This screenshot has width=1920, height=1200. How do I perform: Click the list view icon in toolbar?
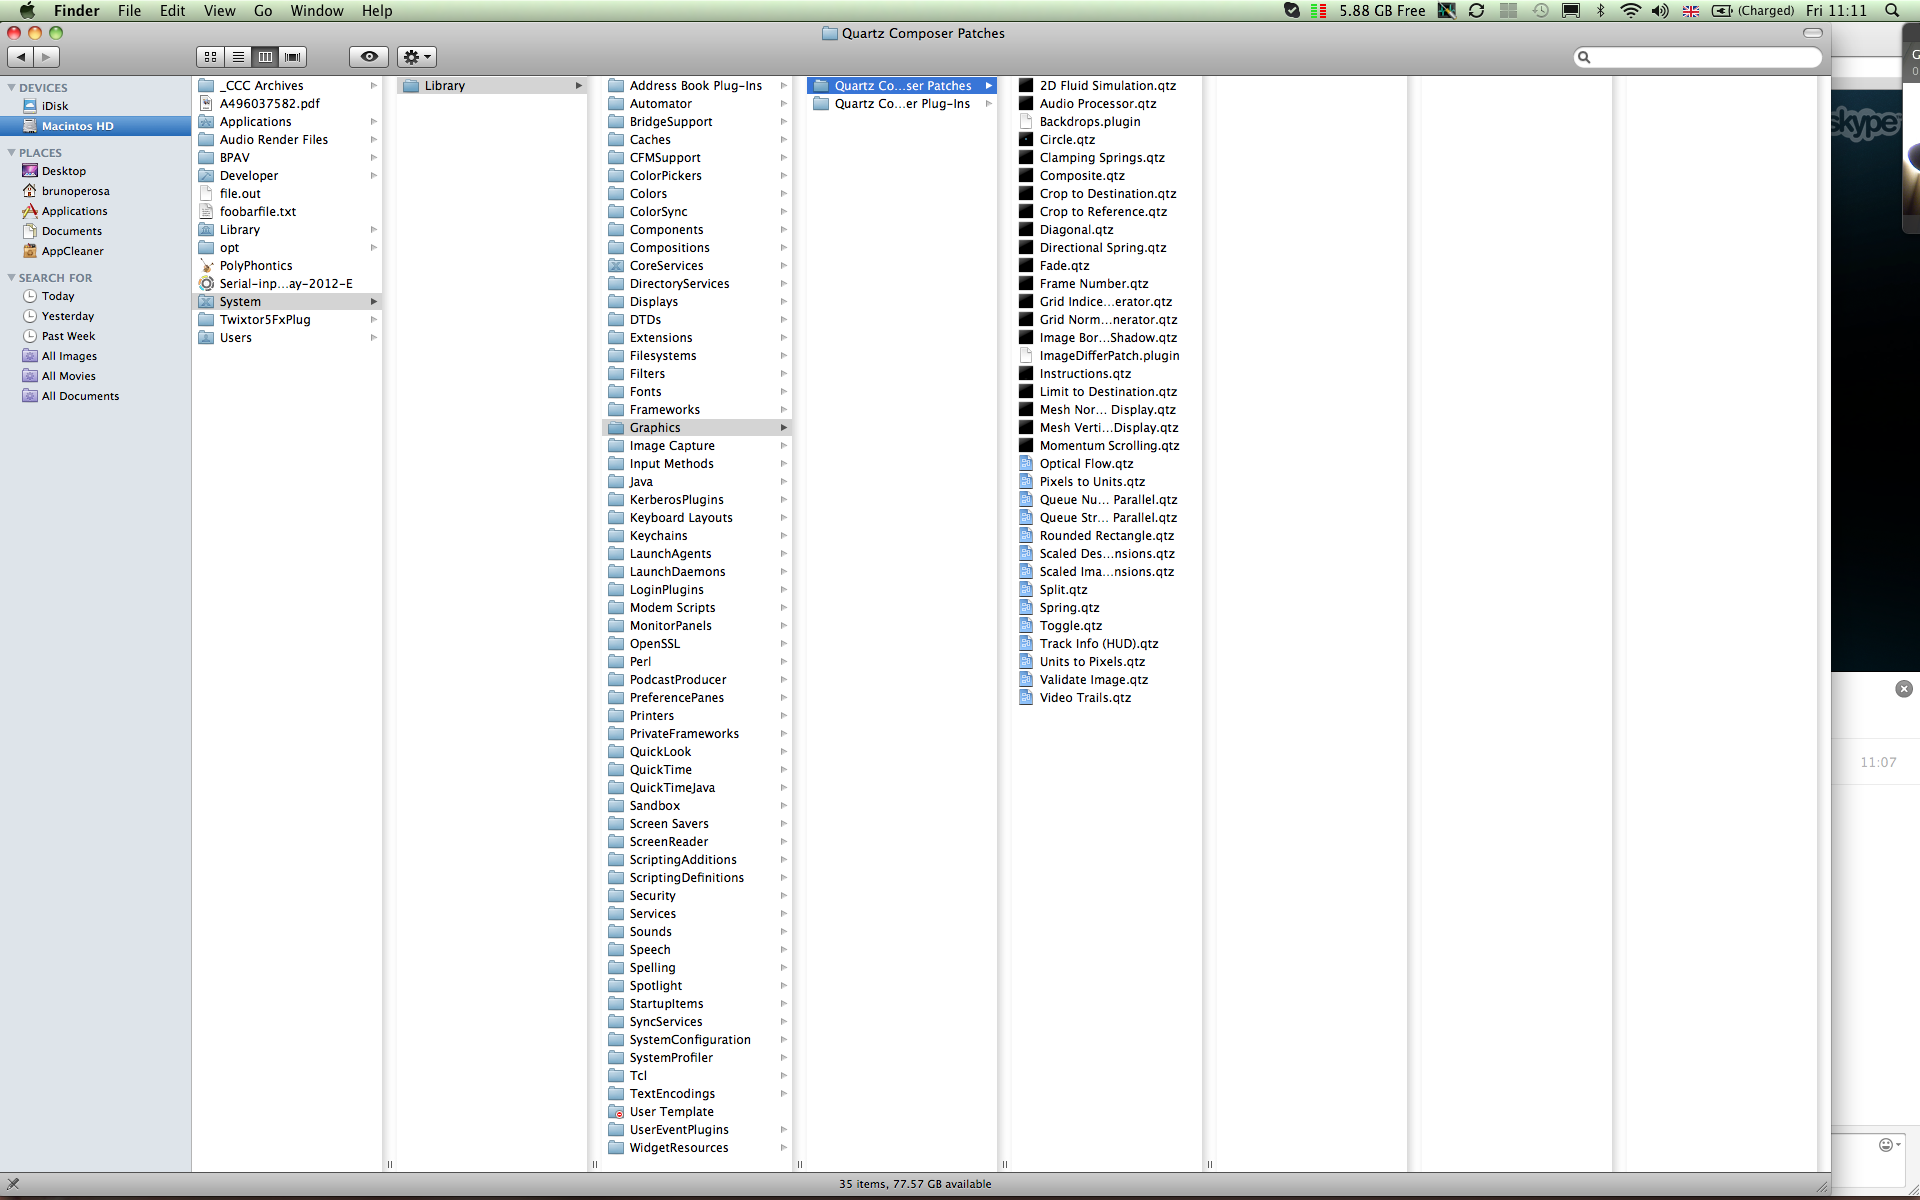click(x=238, y=57)
